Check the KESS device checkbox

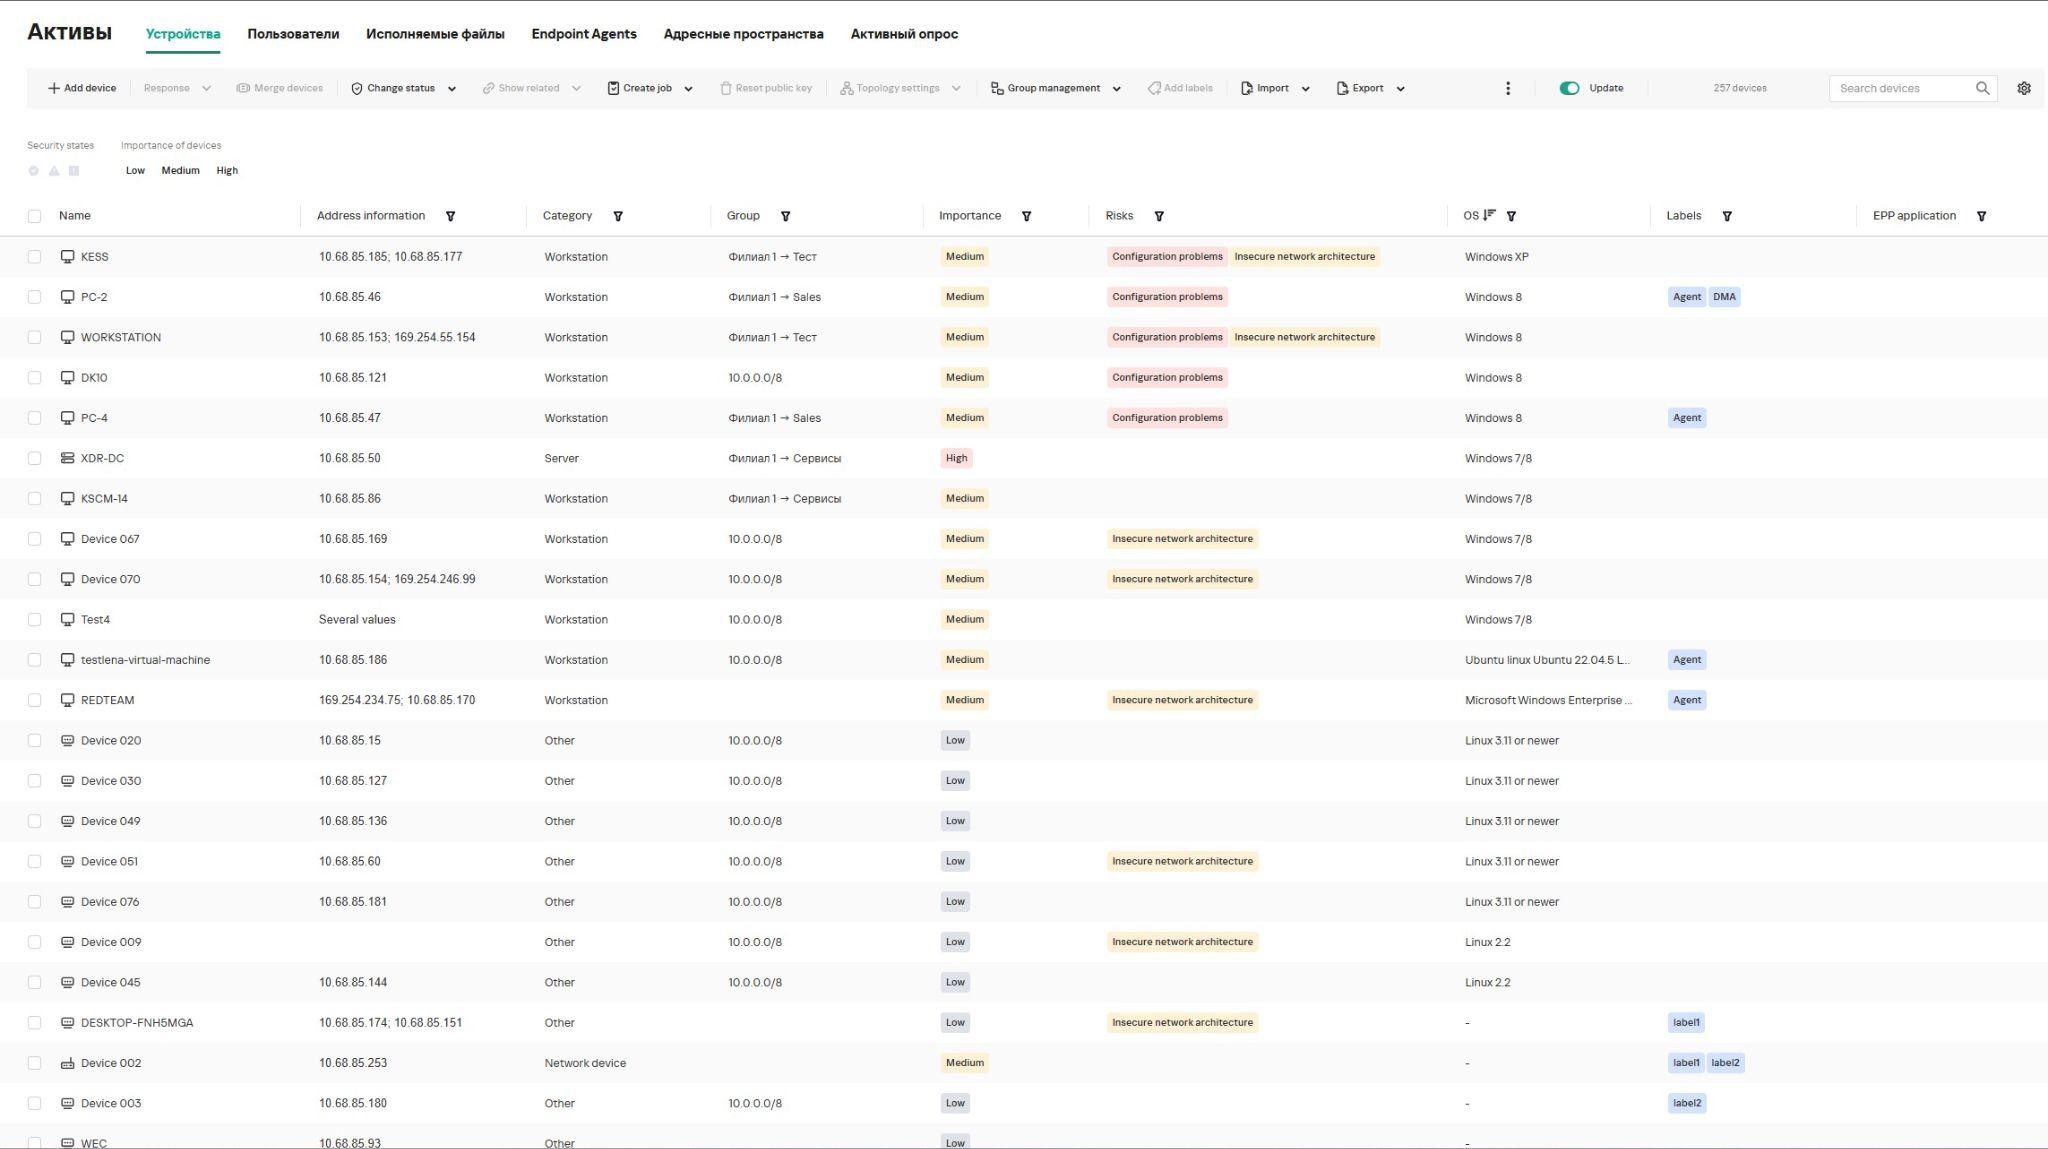click(35, 257)
